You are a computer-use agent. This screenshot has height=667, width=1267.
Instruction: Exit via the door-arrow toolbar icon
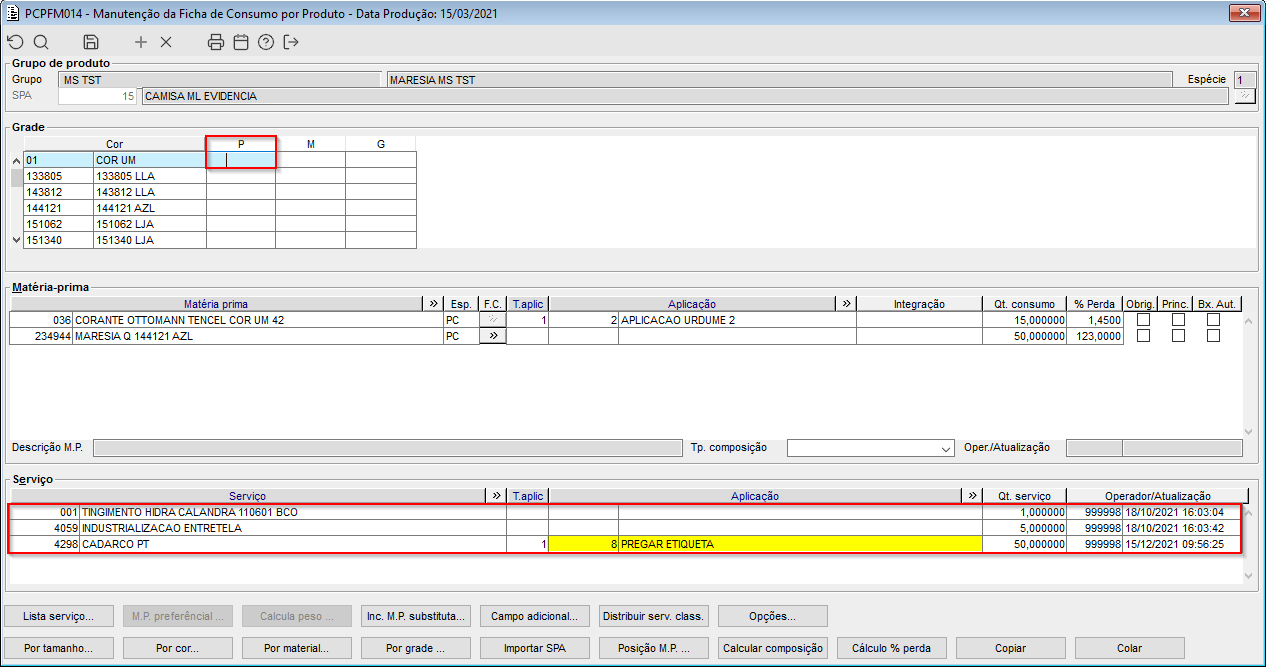coord(291,42)
